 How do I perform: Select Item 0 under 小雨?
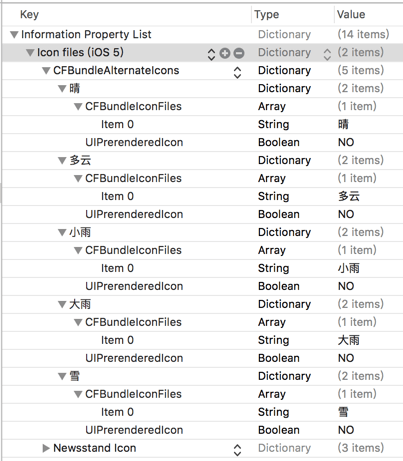[117, 268]
